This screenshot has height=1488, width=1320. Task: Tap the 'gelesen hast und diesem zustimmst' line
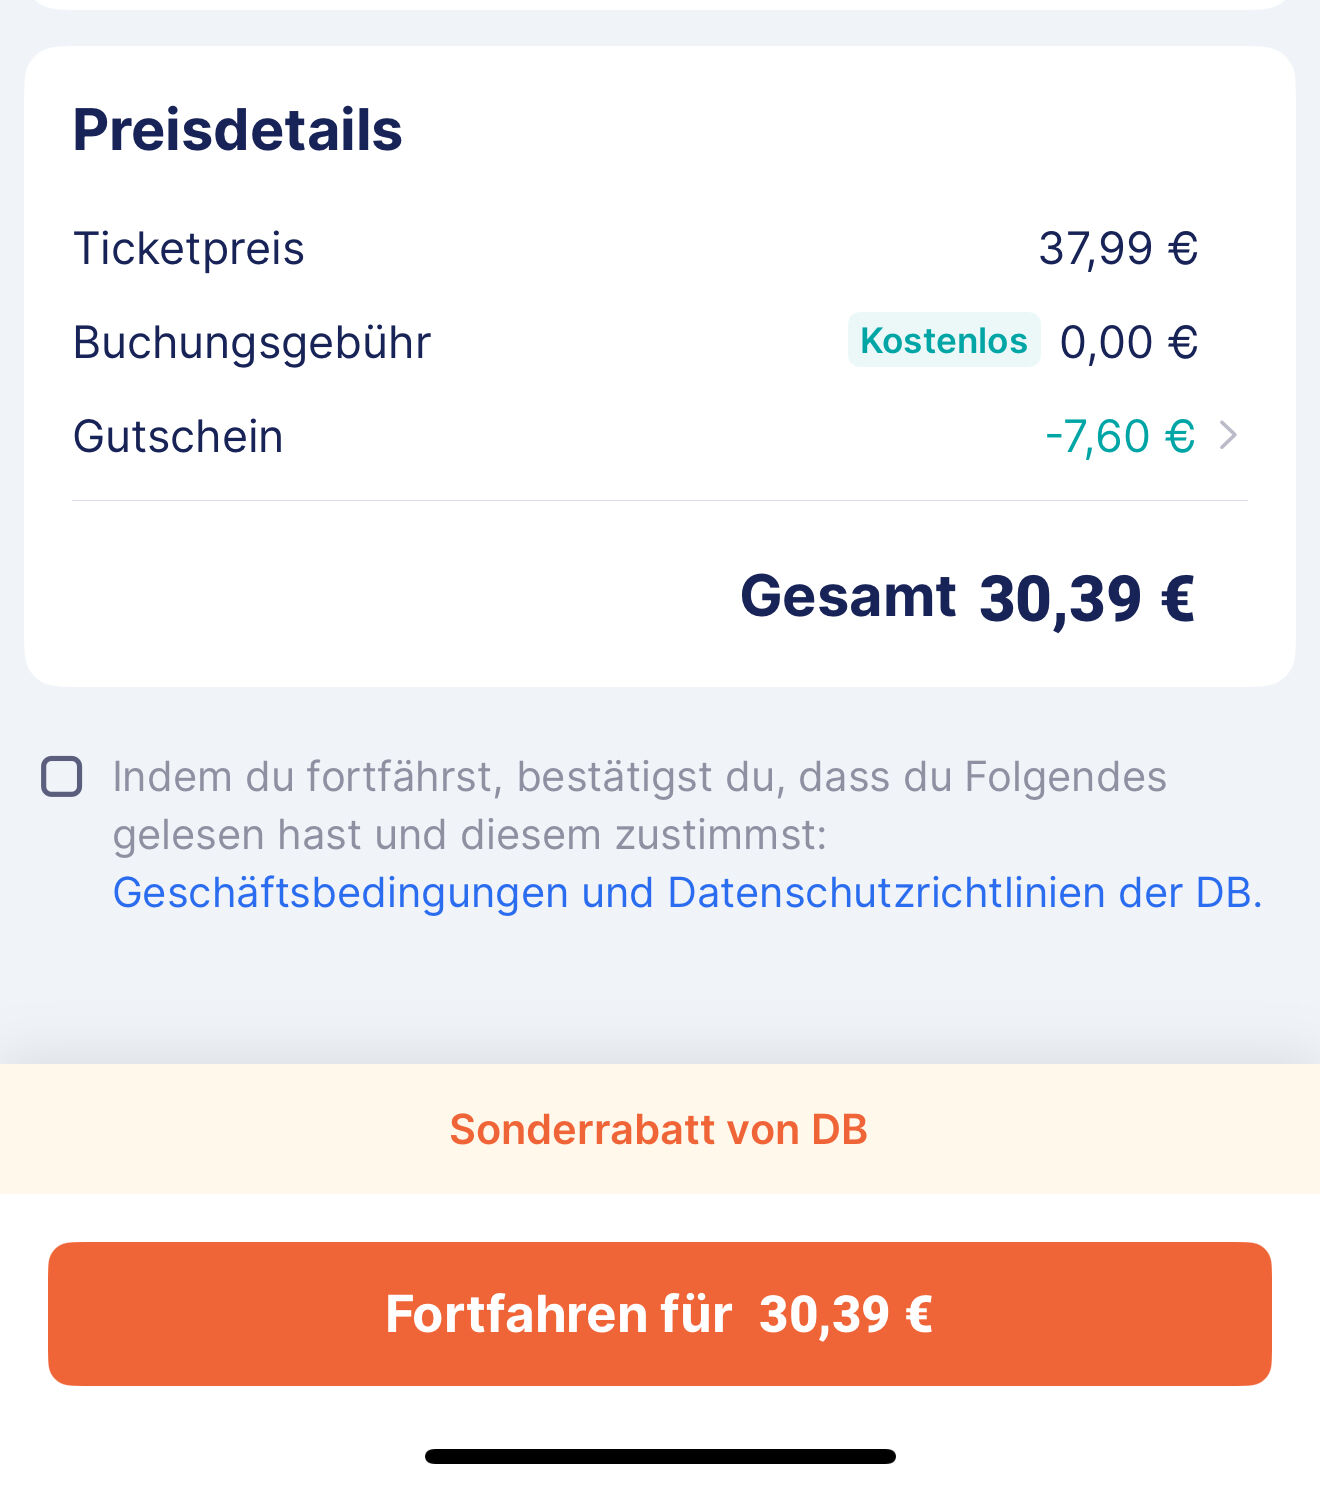pos(470,835)
